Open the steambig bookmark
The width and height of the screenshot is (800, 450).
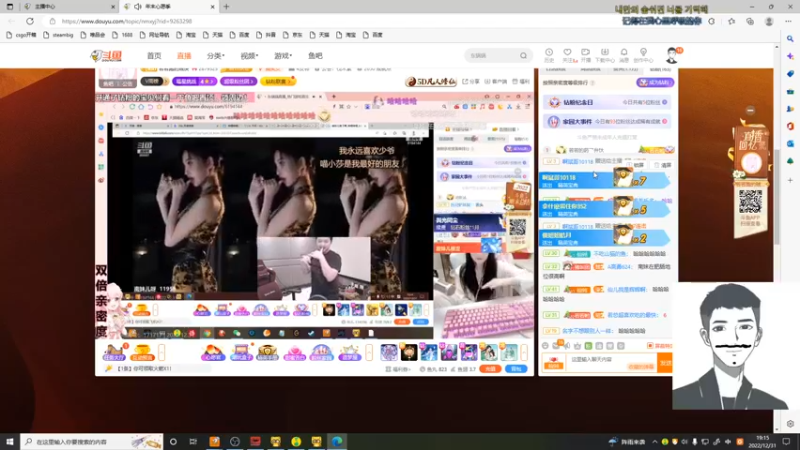(x=58, y=35)
